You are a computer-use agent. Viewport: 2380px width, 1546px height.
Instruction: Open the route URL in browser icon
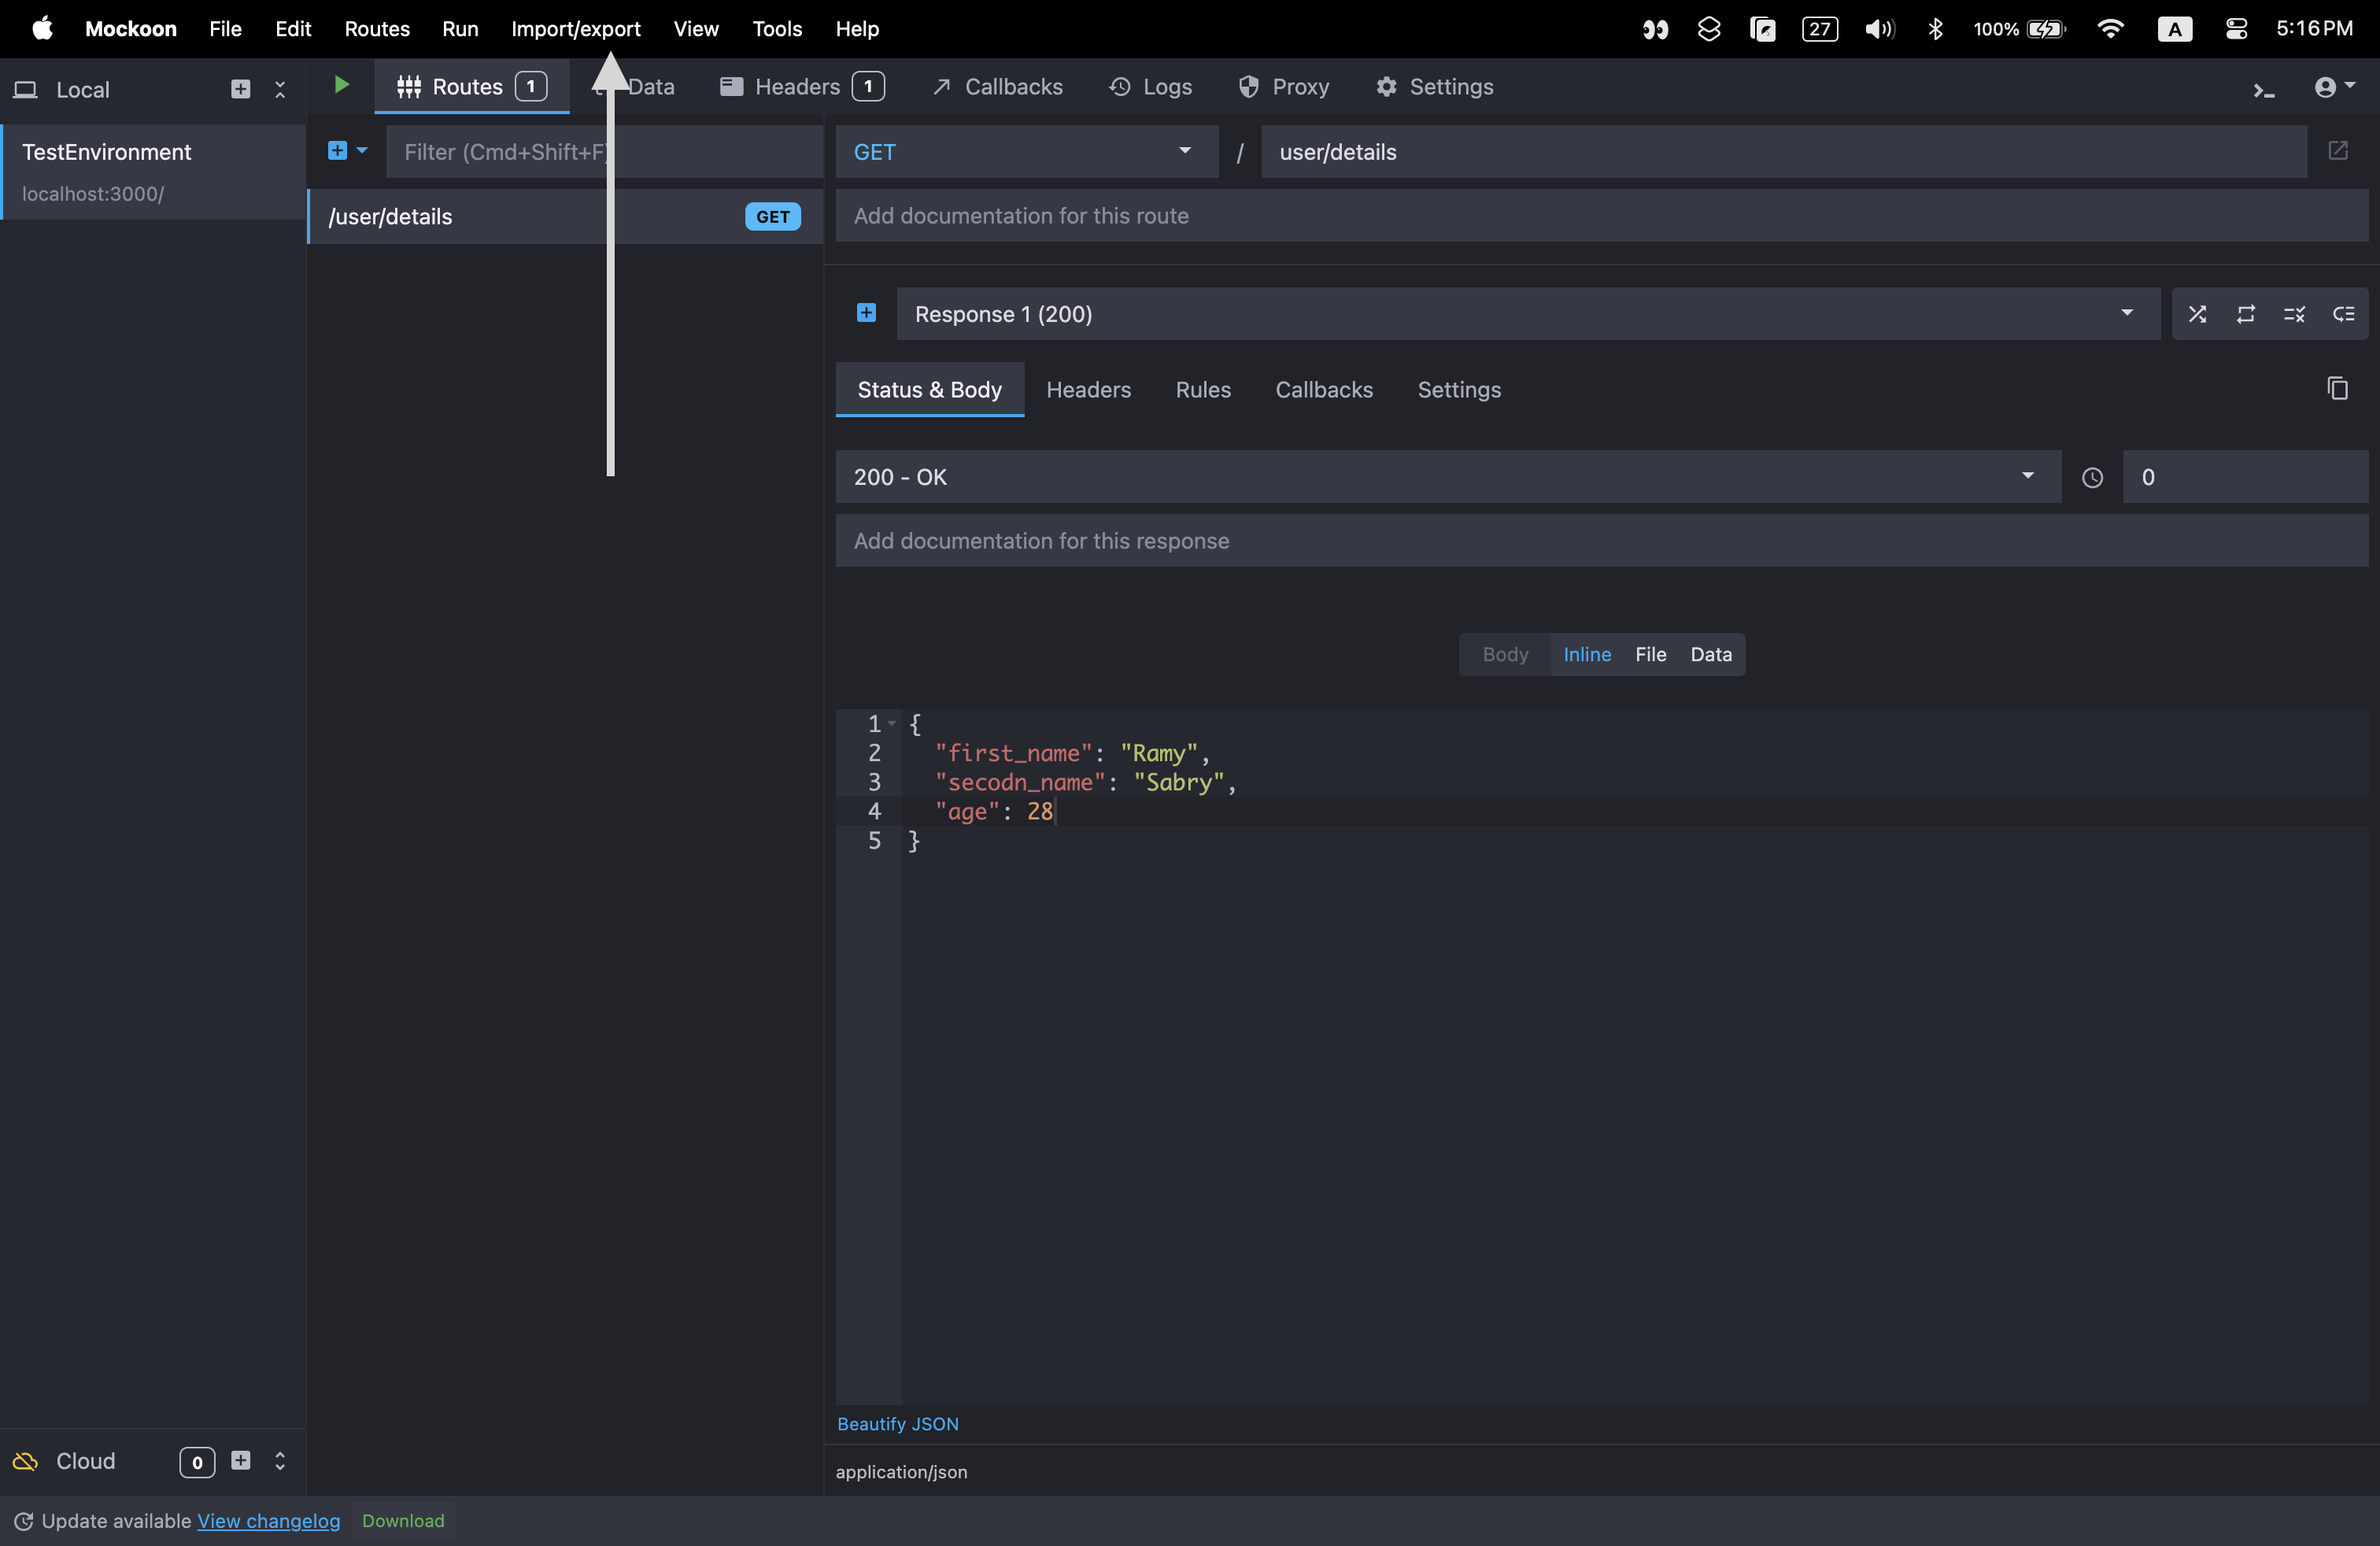(x=2337, y=151)
